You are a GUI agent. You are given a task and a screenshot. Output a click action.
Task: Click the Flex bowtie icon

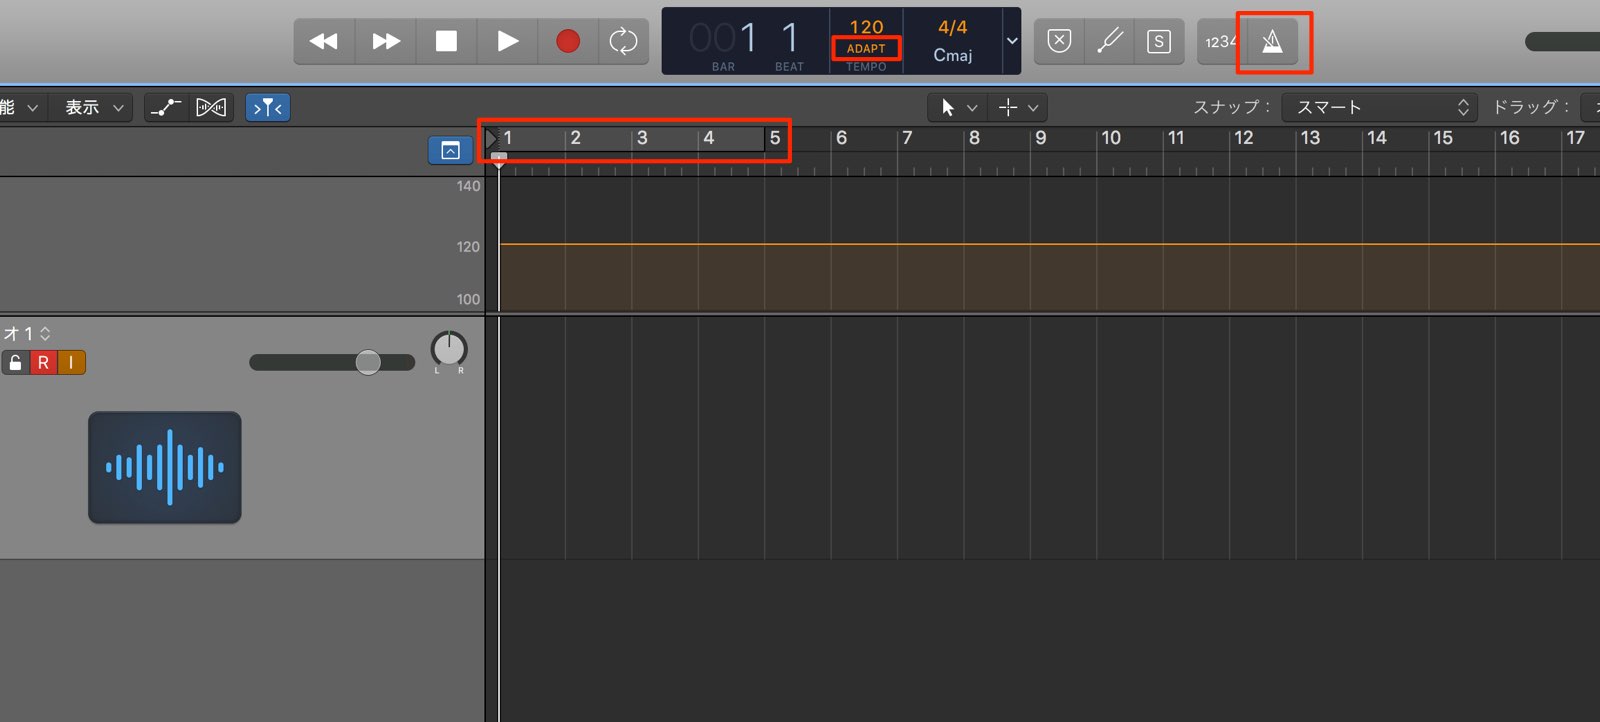[x=211, y=107]
